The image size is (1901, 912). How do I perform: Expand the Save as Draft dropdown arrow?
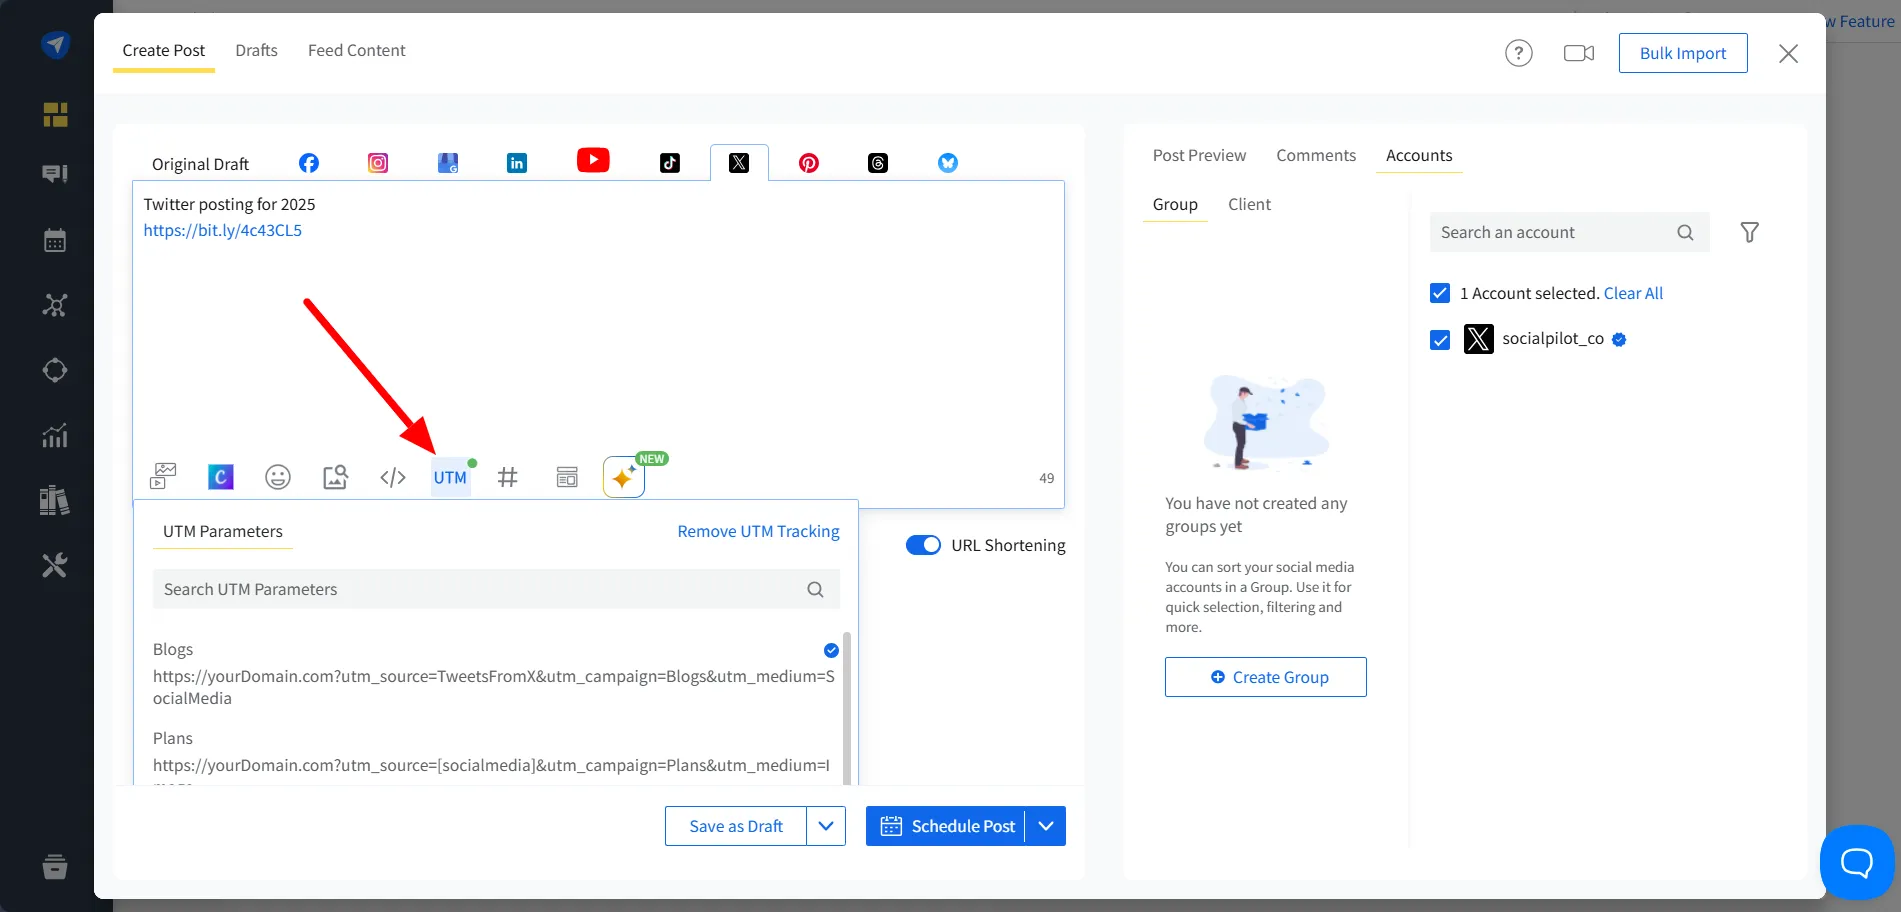(x=826, y=826)
